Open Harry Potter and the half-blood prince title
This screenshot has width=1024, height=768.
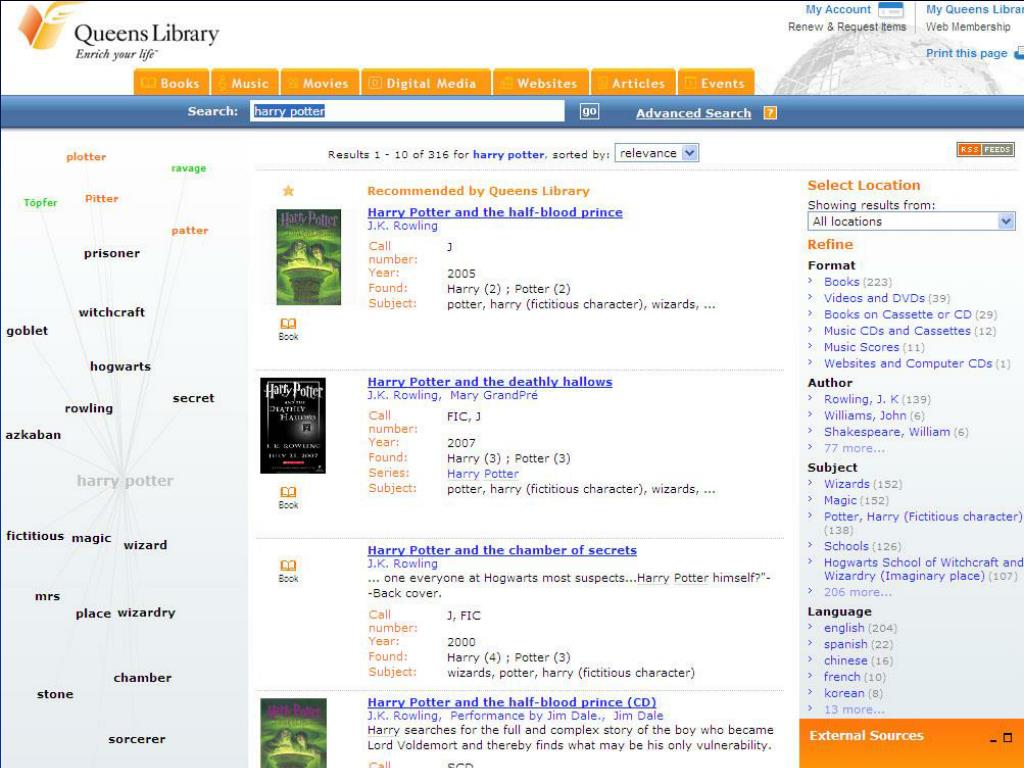pyautogui.click(x=495, y=212)
